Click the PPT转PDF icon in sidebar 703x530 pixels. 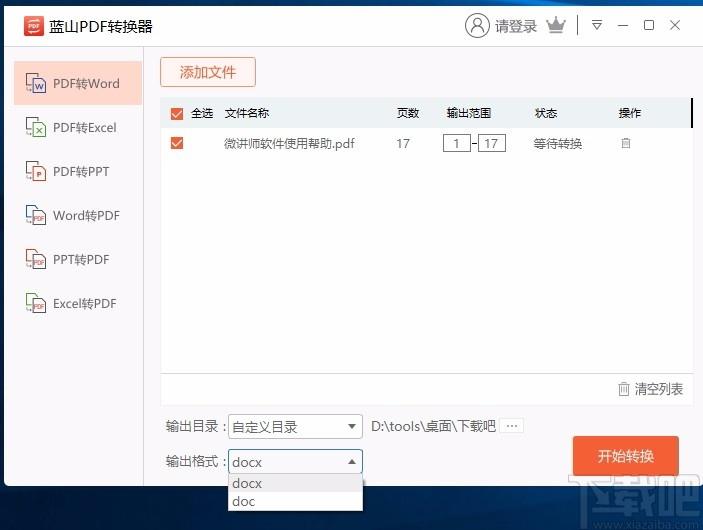(x=36, y=259)
